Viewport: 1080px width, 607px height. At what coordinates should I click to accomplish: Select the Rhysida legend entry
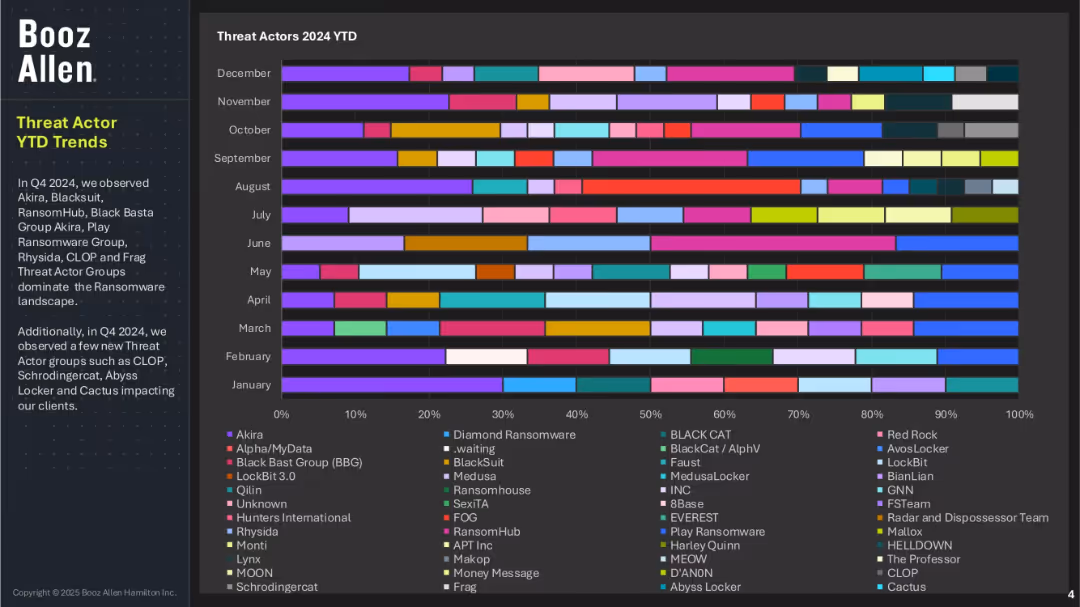click(x=252, y=531)
